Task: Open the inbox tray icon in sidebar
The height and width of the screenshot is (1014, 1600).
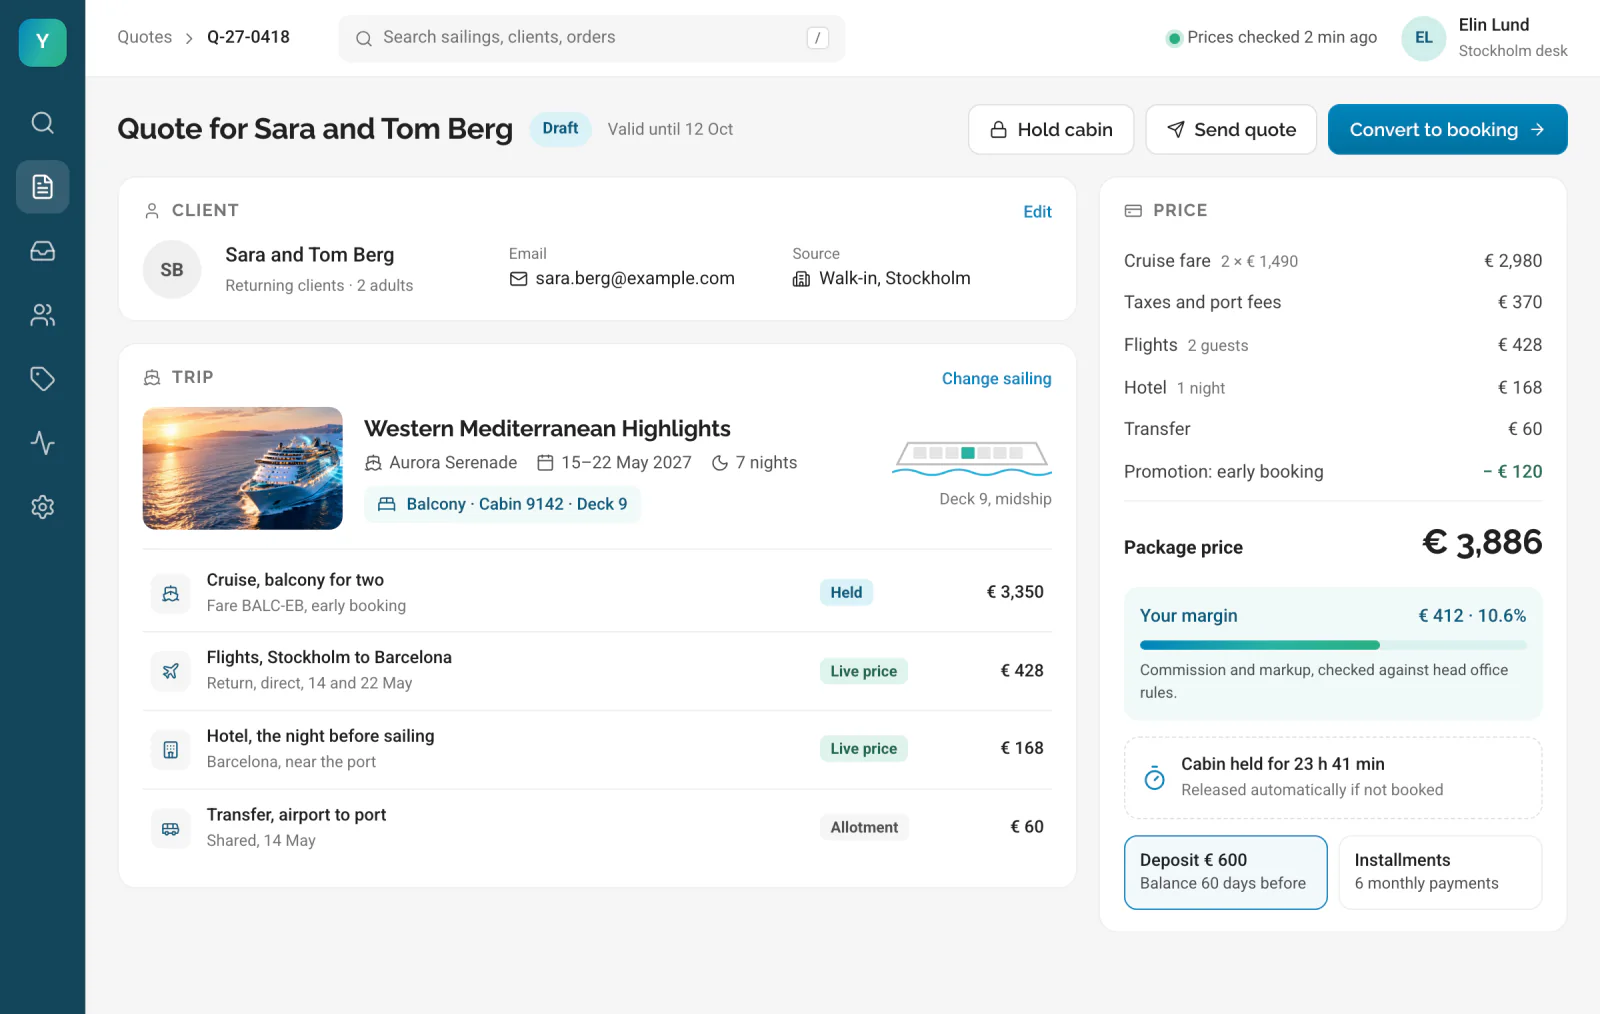Action: [42, 251]
